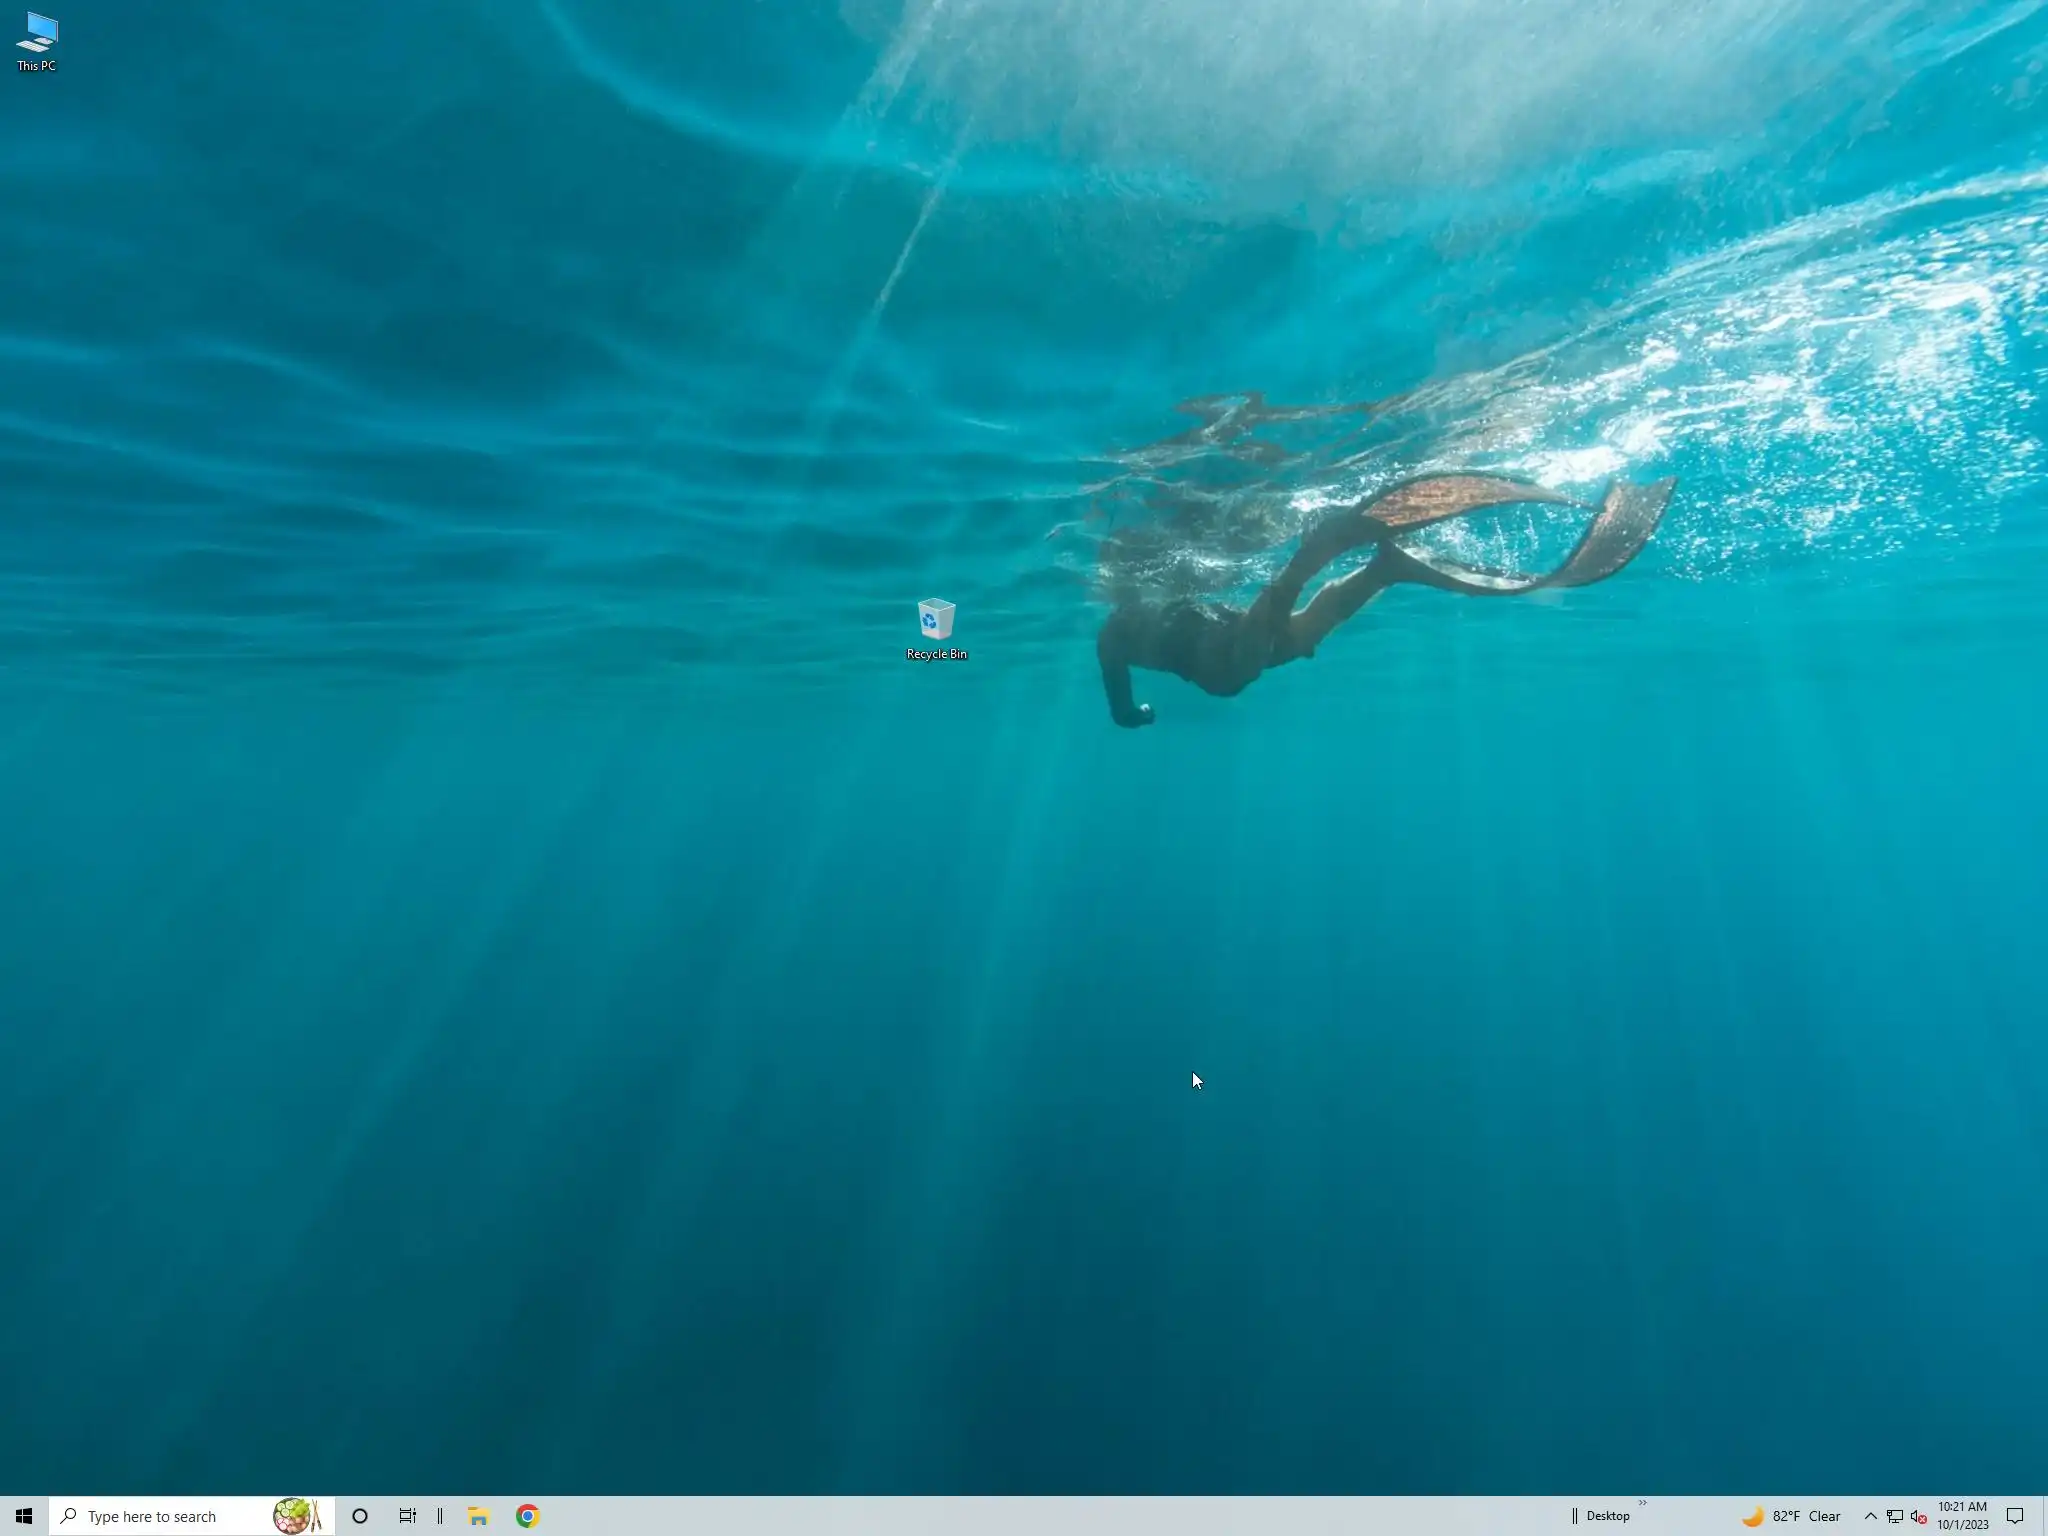Open the Windows Start menu
Image resolution: width=2048 pixels, height=1536 pixels.
pyautogui.click(x=24, y=1516)
